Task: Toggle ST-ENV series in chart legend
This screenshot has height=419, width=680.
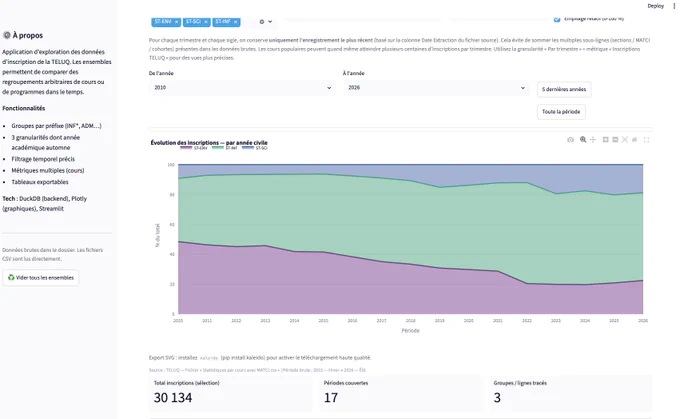Action: tap(194, 148)
